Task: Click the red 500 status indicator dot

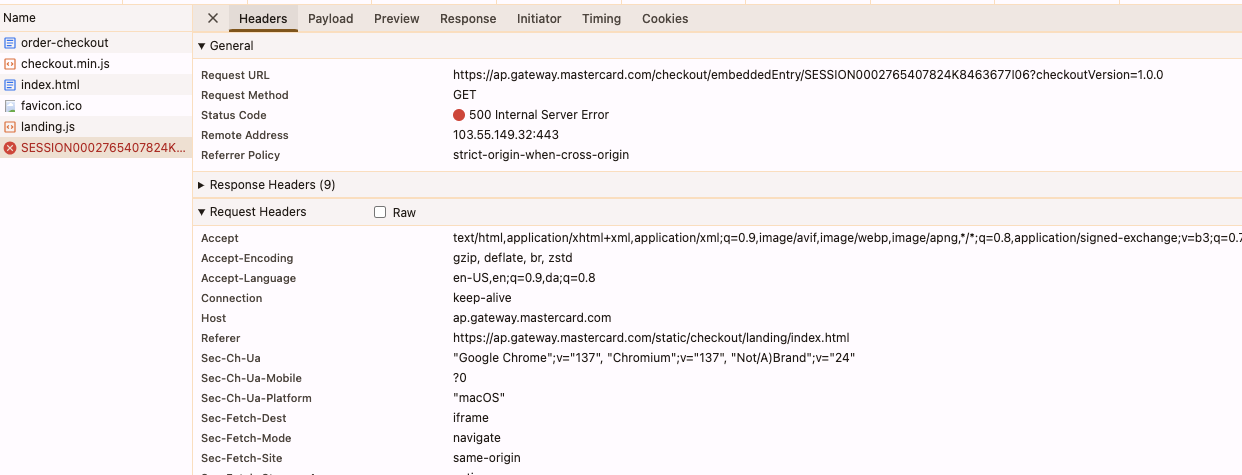Action: click(x=459, y=115)
